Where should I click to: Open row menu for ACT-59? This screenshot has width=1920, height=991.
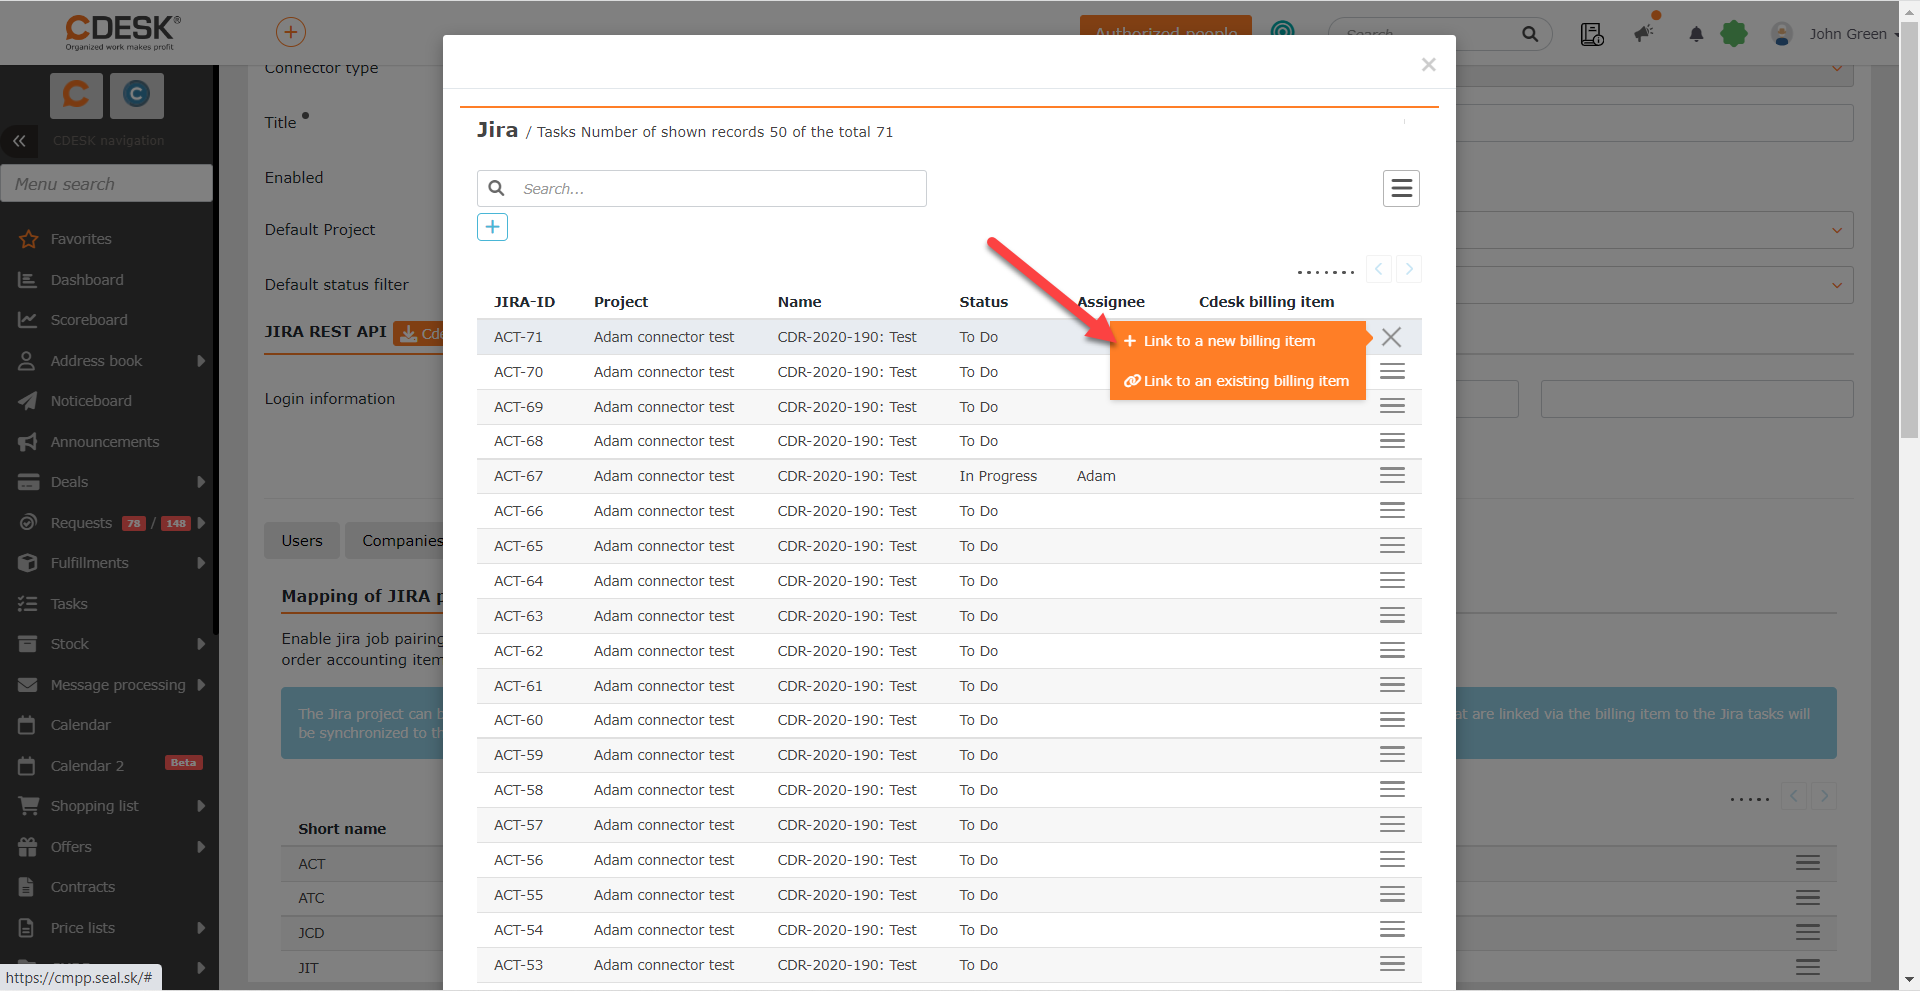[1392, 755]
